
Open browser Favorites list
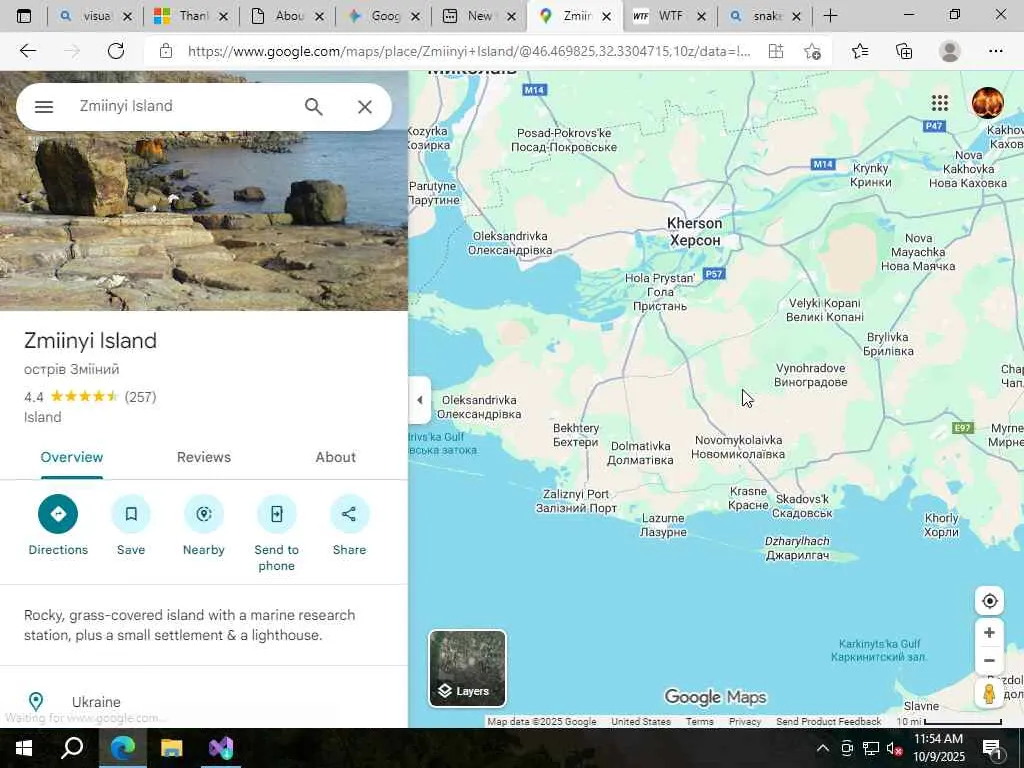pos(860,51)
